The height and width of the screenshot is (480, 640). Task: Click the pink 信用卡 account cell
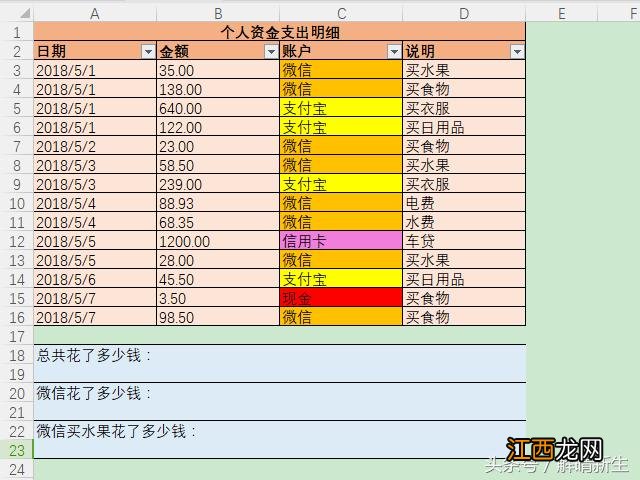coord(341,241)
